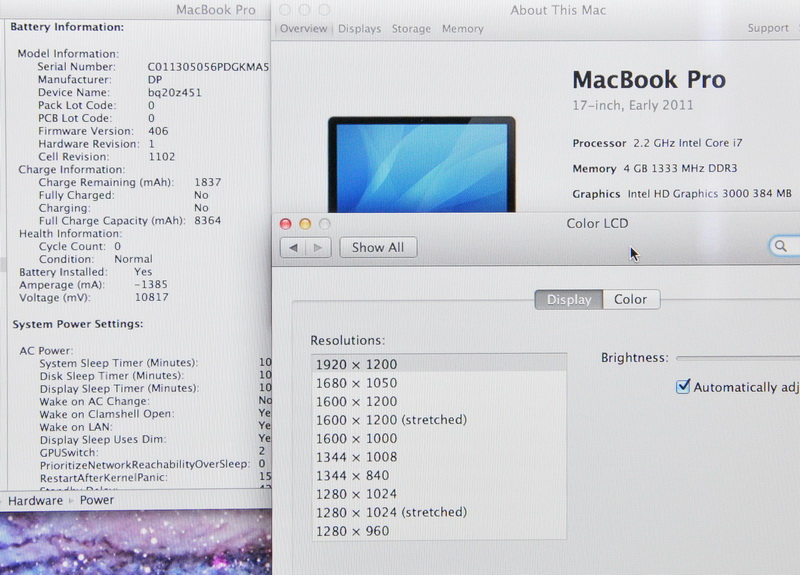Viewport: 800px width, 575px height.
Task: Click the Cycle Count row
Action: [80, 246]
